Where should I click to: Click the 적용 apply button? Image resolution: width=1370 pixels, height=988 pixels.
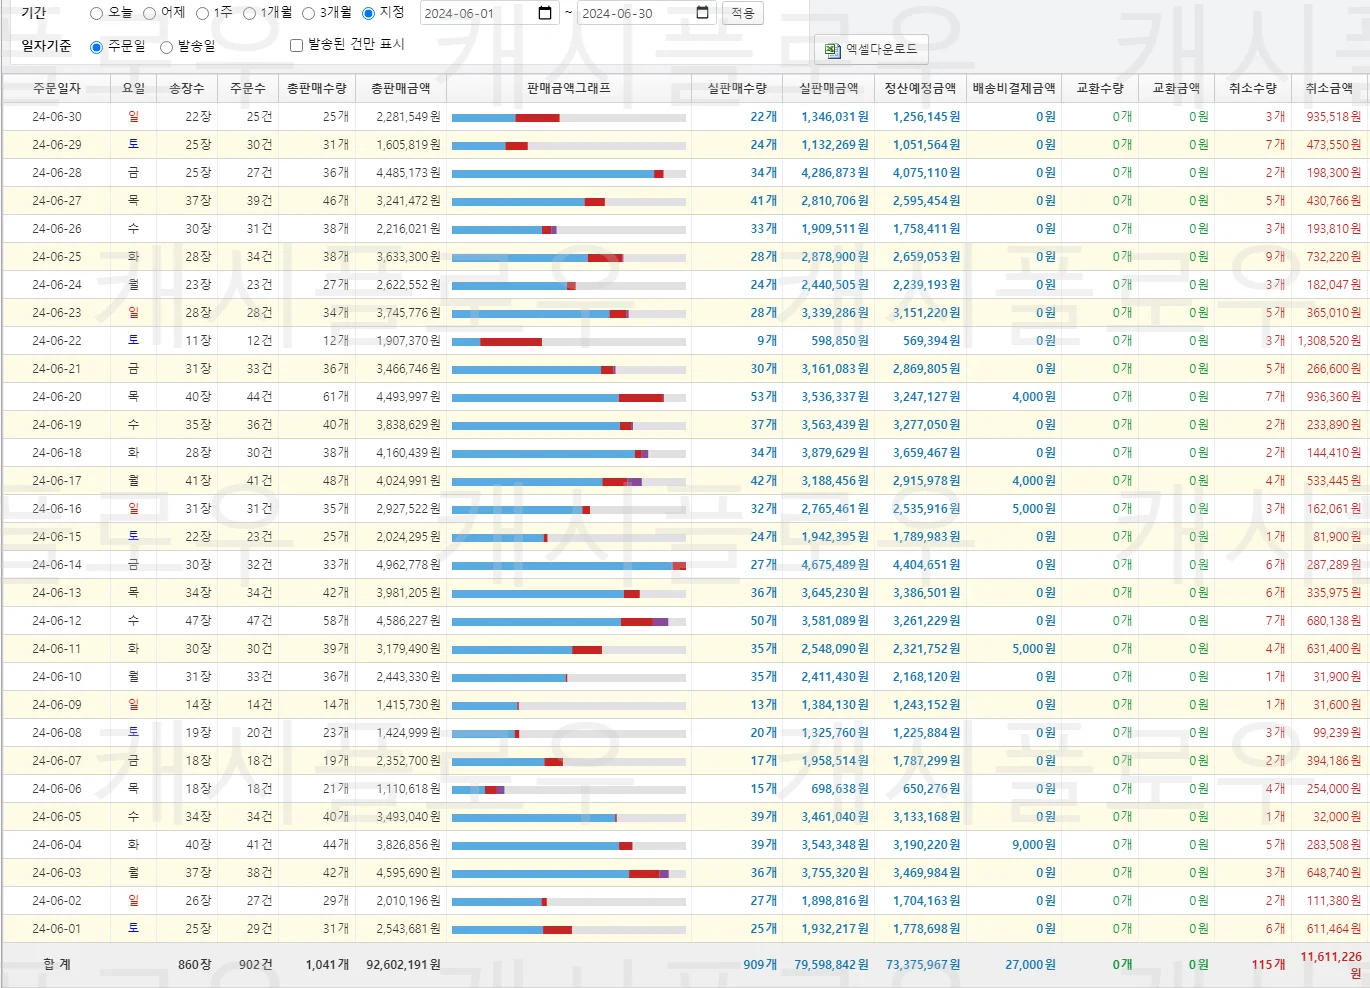(743, 13)
